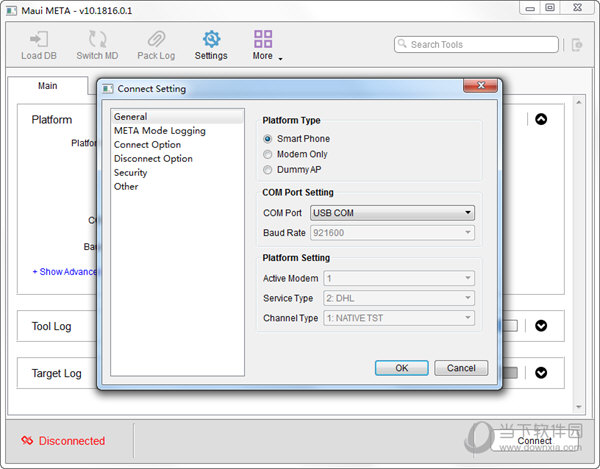The height and width of the screenshot is (469, 600).
Task: Switch to the Main tab
Action: click(48, 86)
